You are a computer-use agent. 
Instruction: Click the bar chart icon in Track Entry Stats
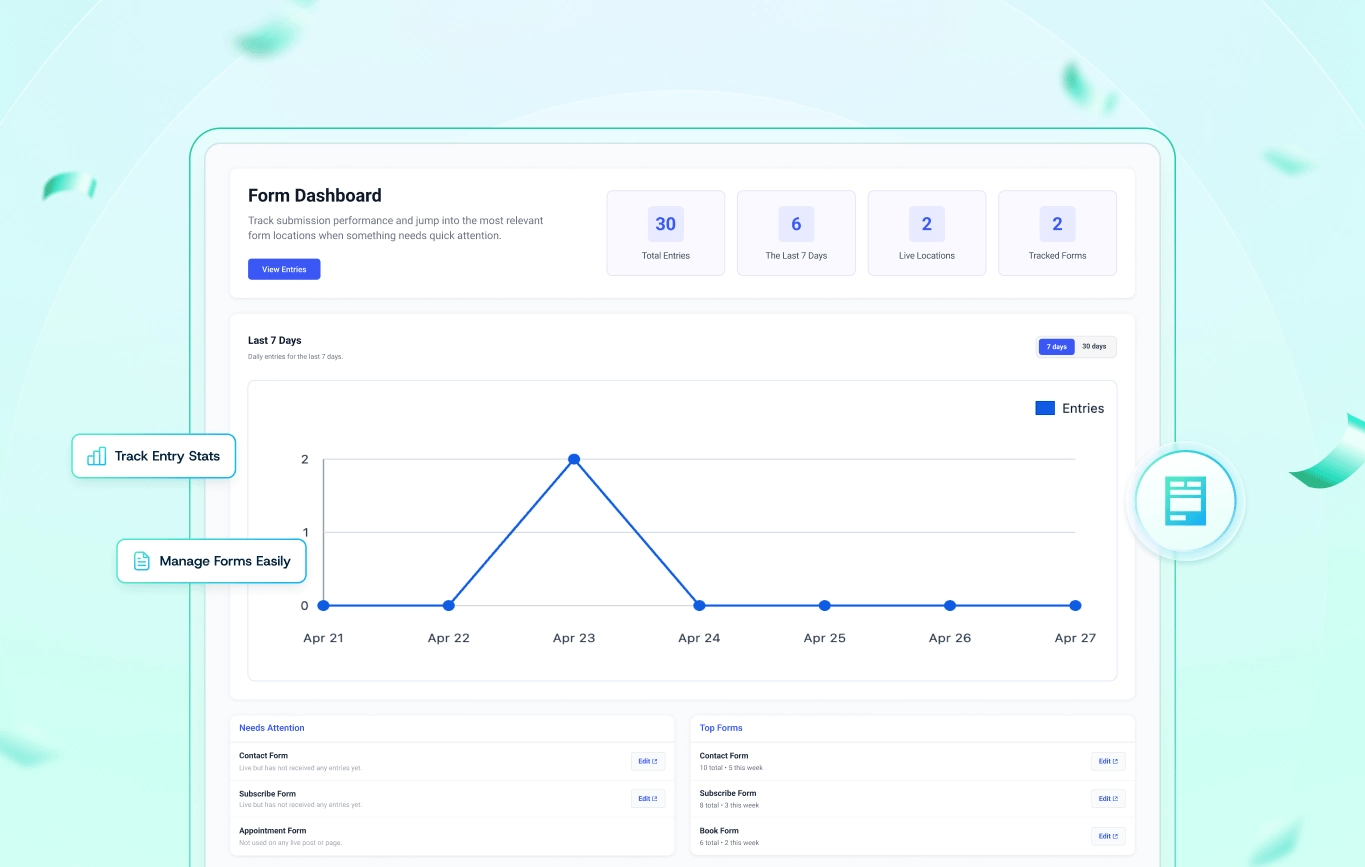pyautogui.click(x=97, y=456)
